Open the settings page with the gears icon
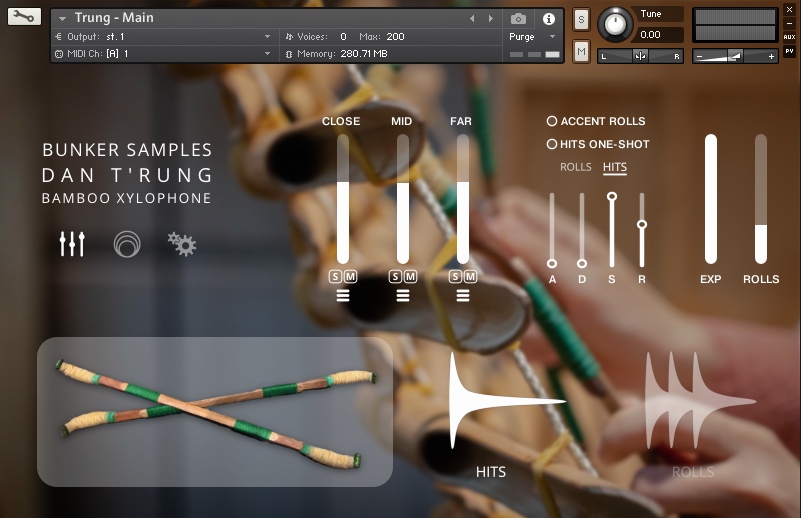The image size is (801, 518). pyautogui.click(x=182, y=244)
